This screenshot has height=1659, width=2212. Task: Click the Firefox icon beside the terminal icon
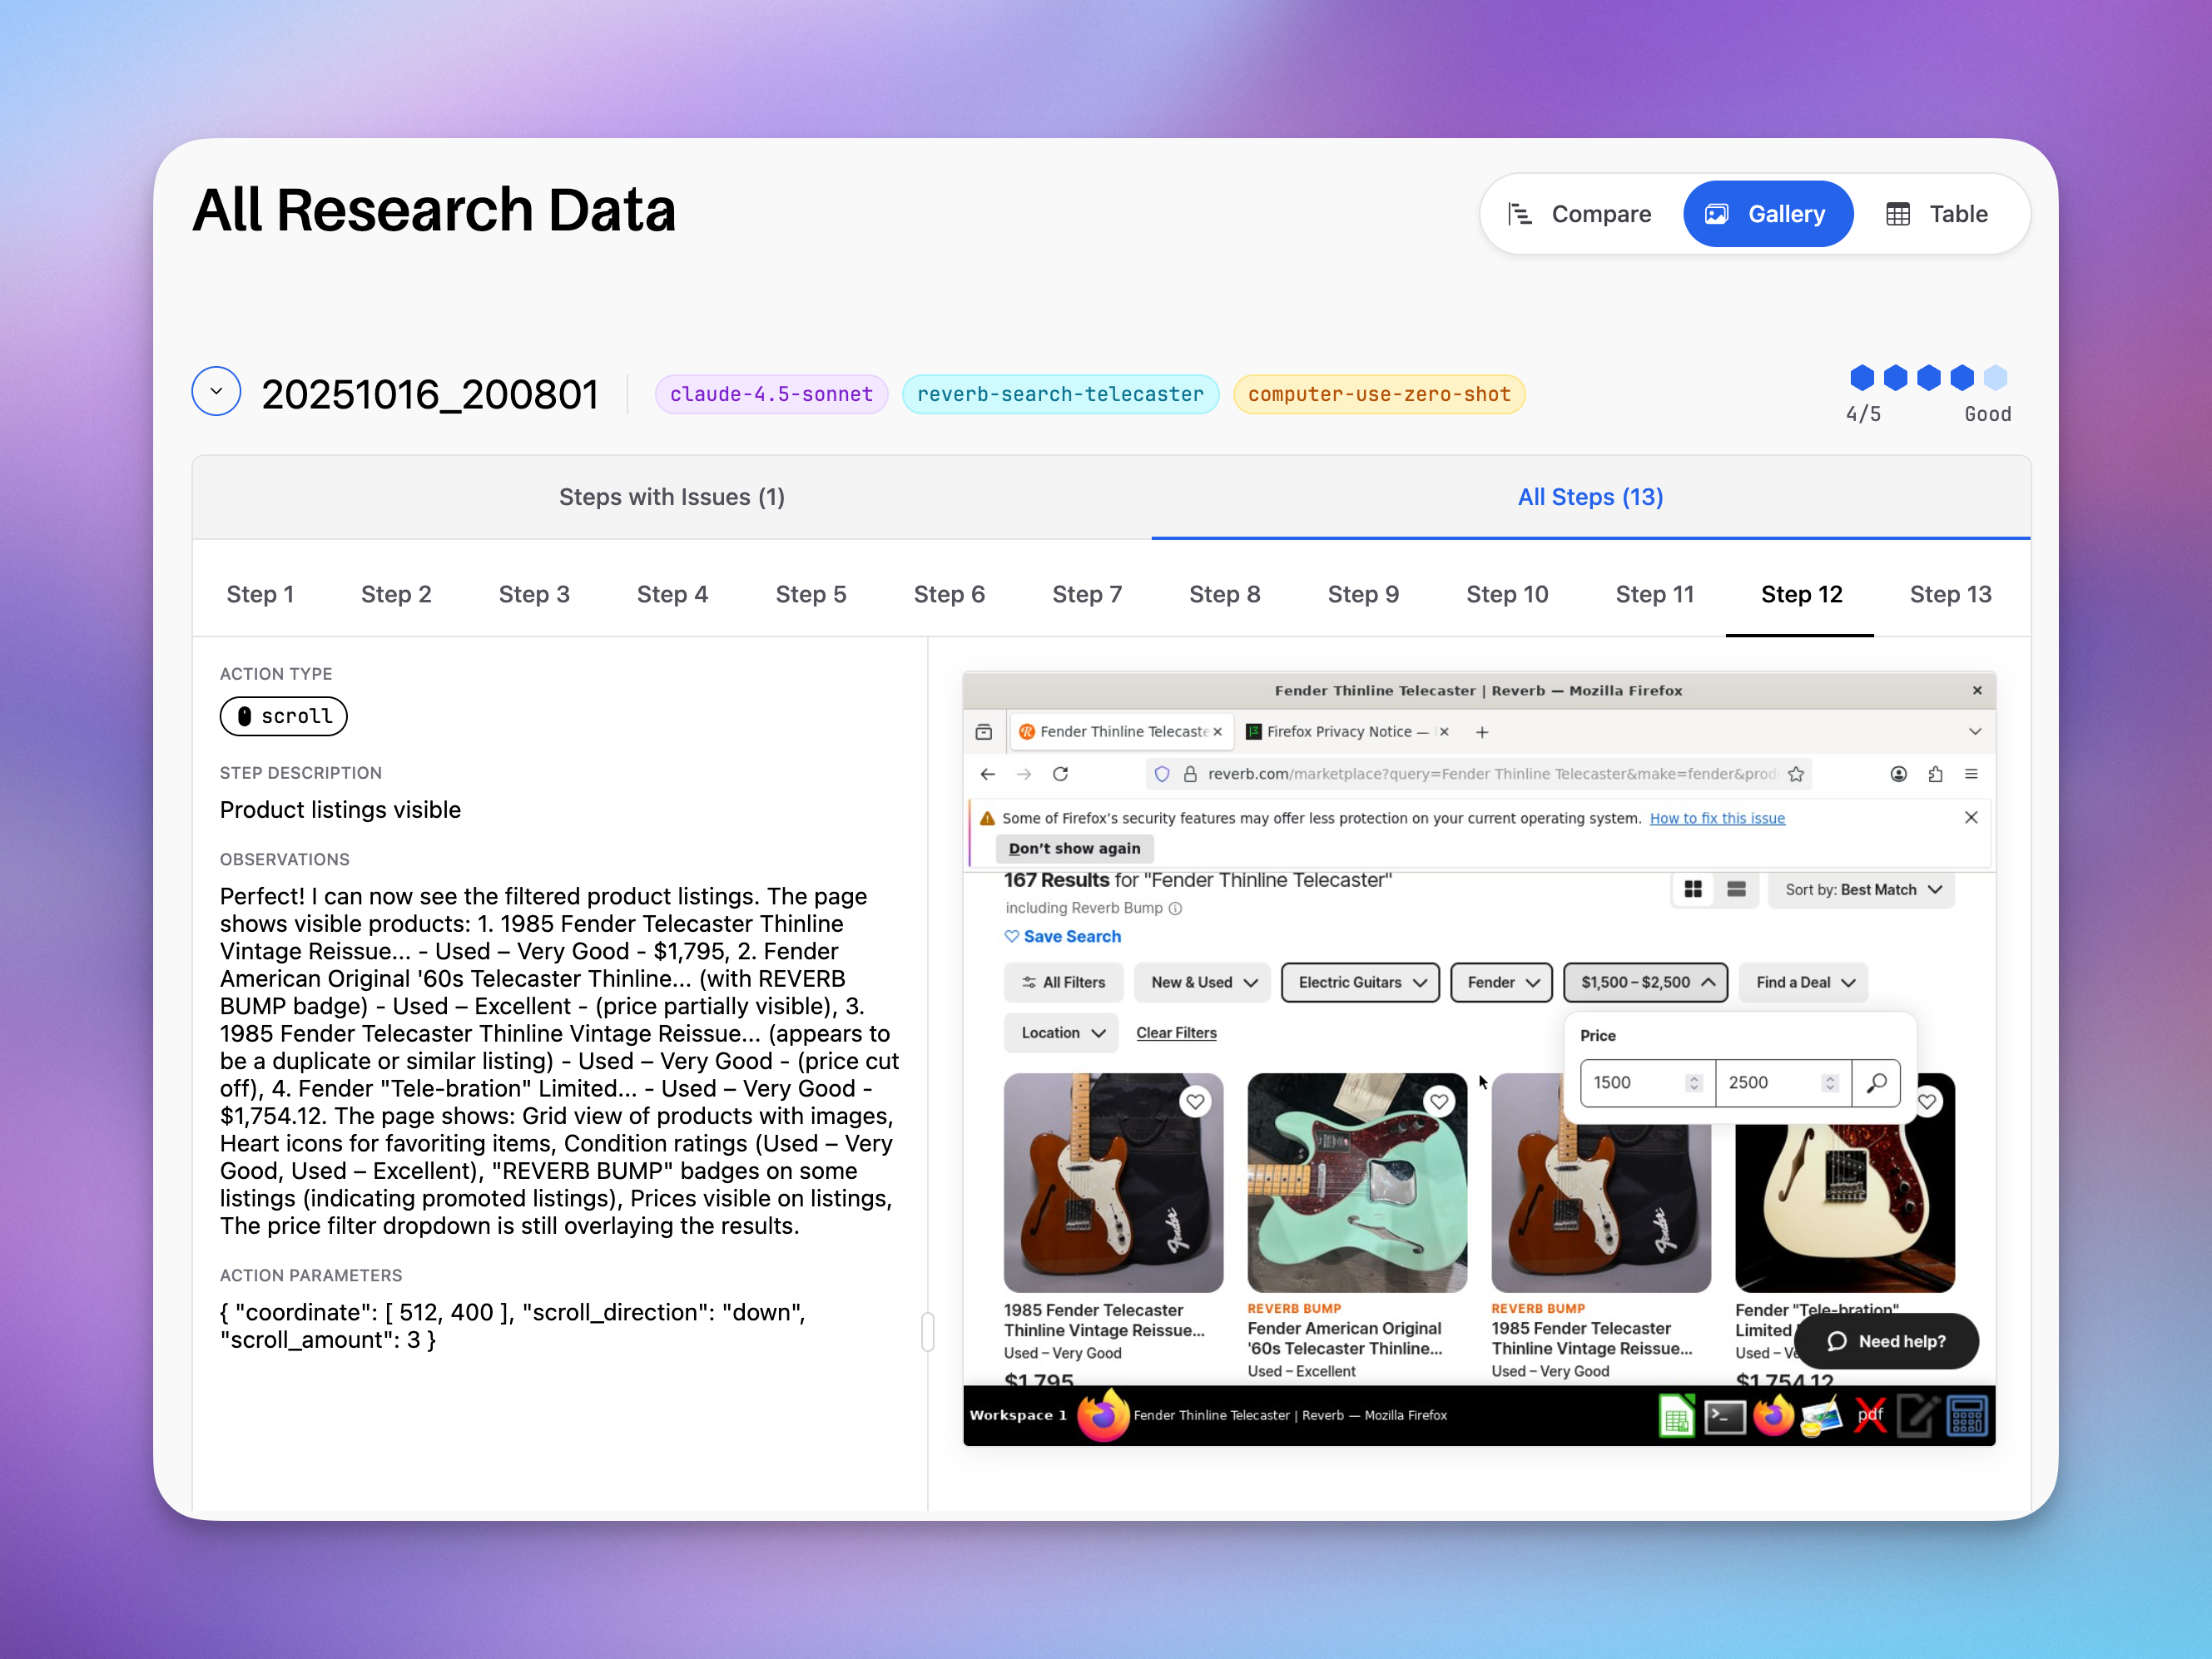(1773, 1415)
